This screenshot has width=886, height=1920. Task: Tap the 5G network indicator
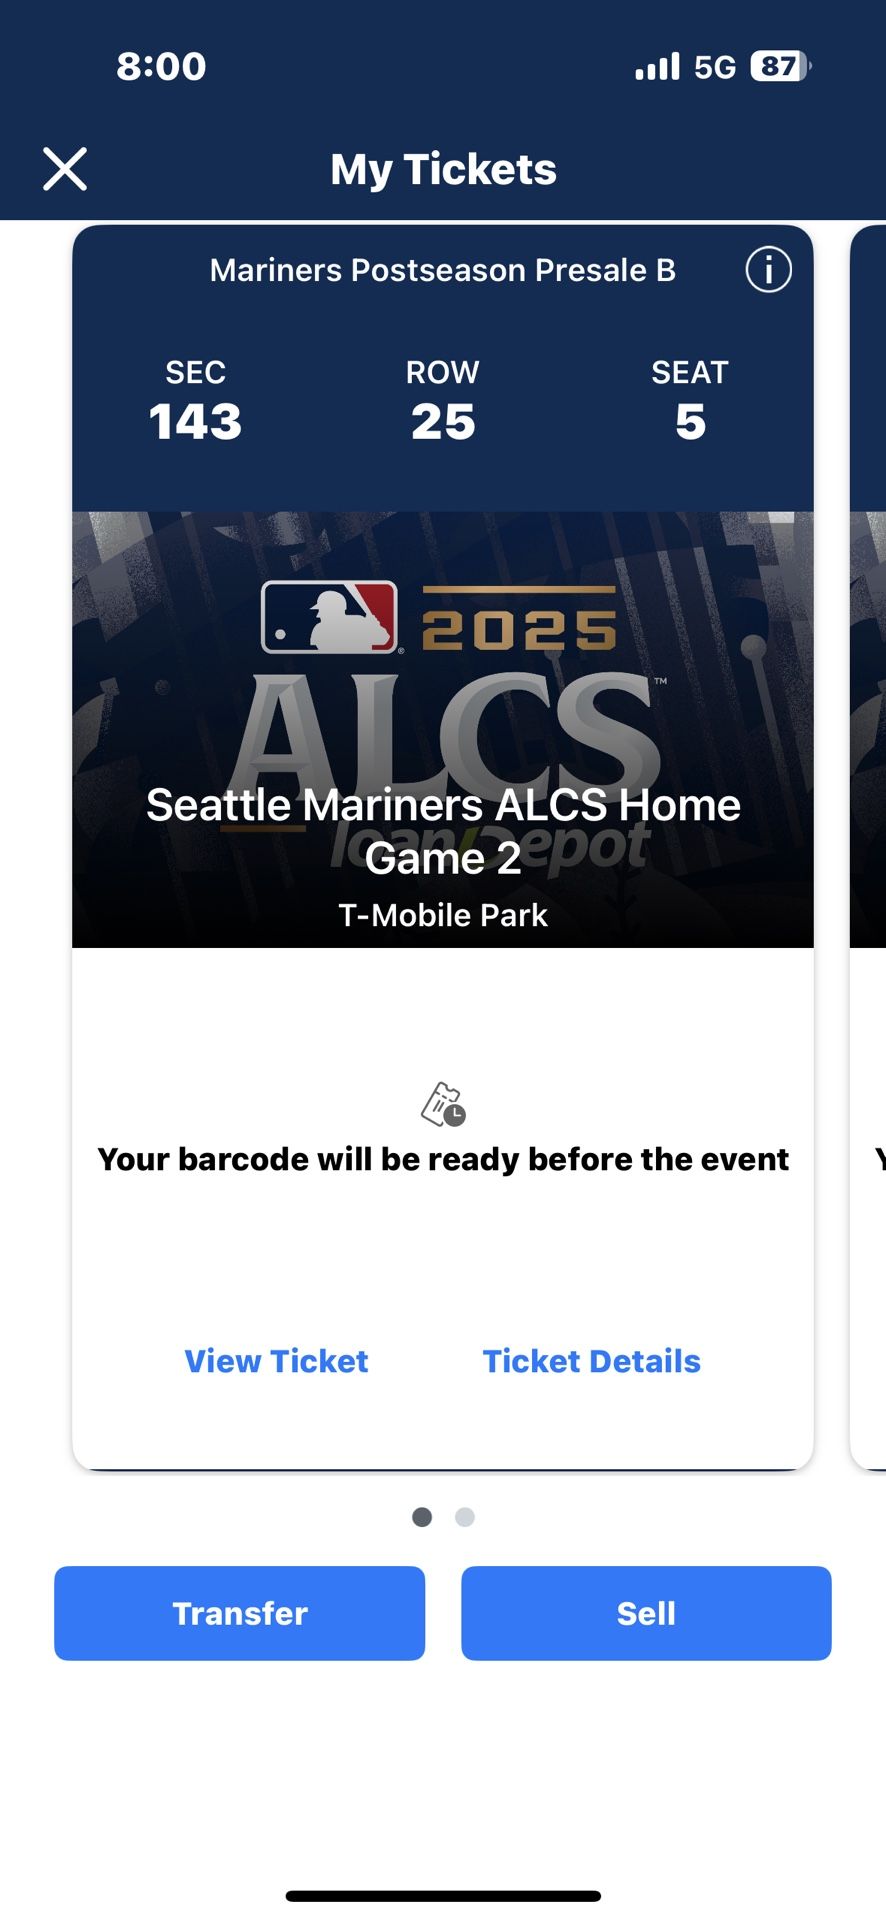click(714, 67)
